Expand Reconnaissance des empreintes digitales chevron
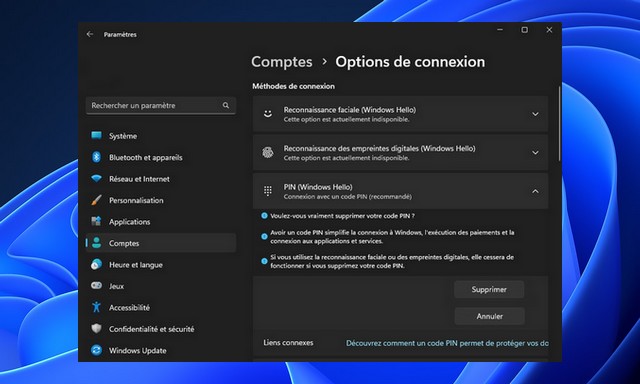Image resolution: width=640 pixels, height=384 pixels. 535,153
